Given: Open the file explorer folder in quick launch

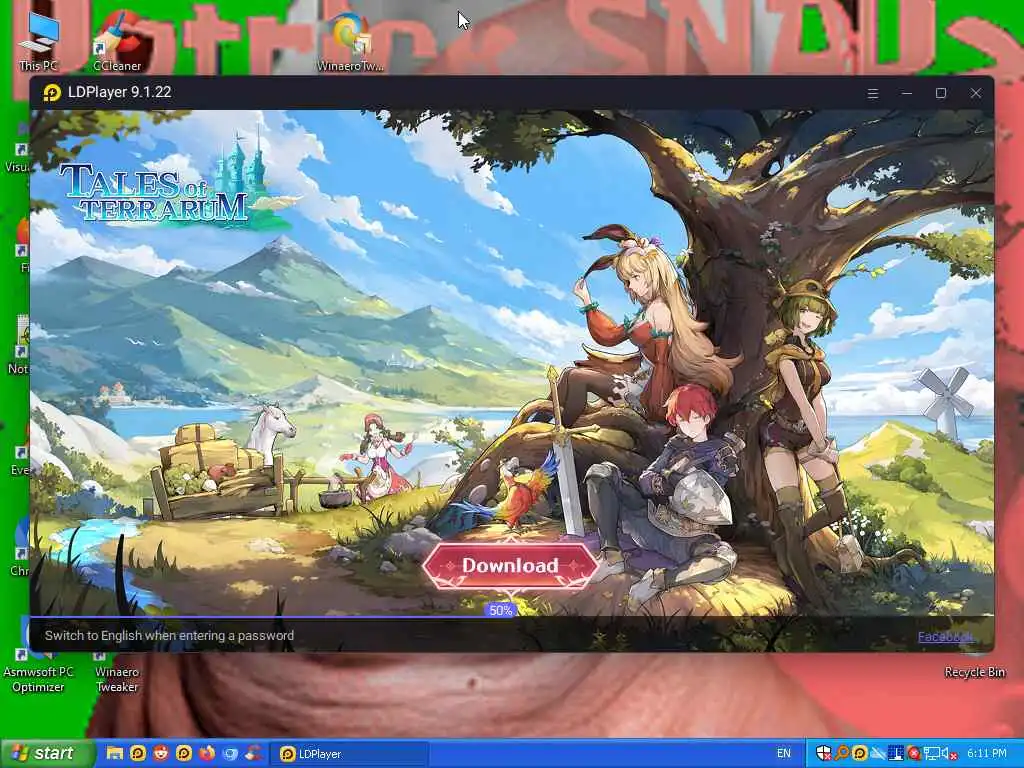Looking at the screenshot, I should (114, 754).
